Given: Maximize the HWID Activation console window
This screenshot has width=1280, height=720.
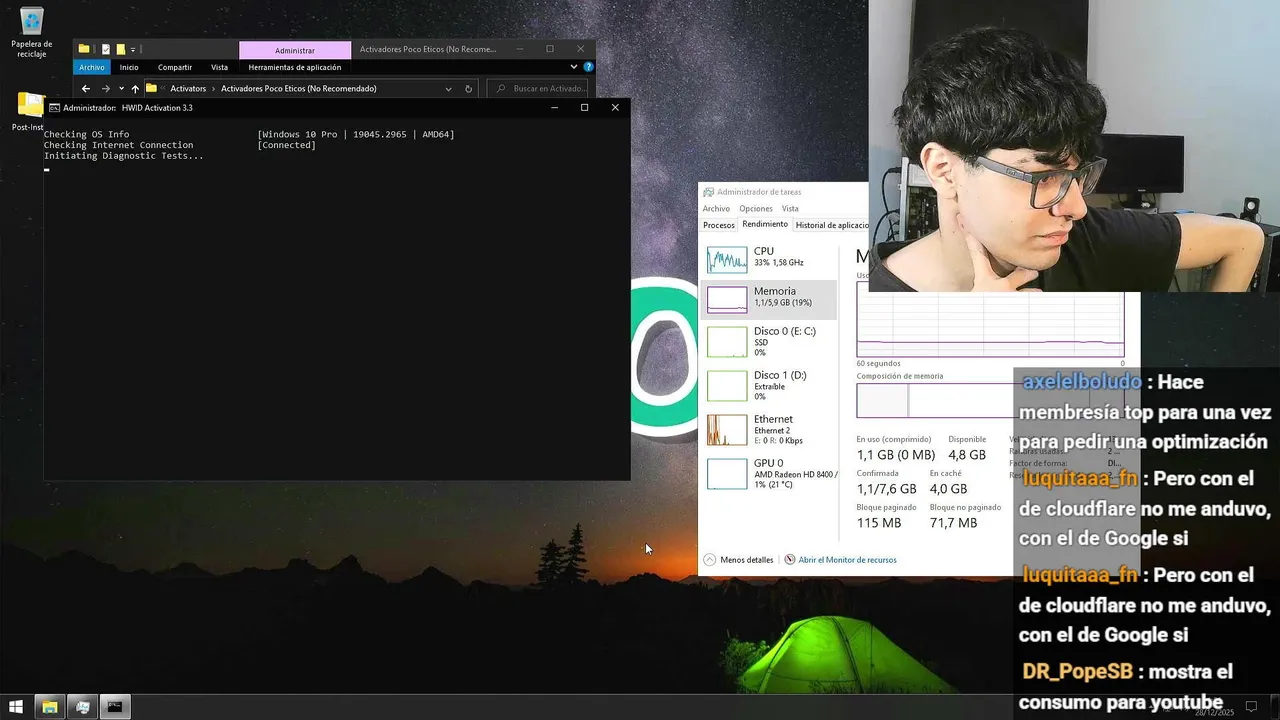Looking at the screenshot, I should pyautogui.click(x=584, y=108).
